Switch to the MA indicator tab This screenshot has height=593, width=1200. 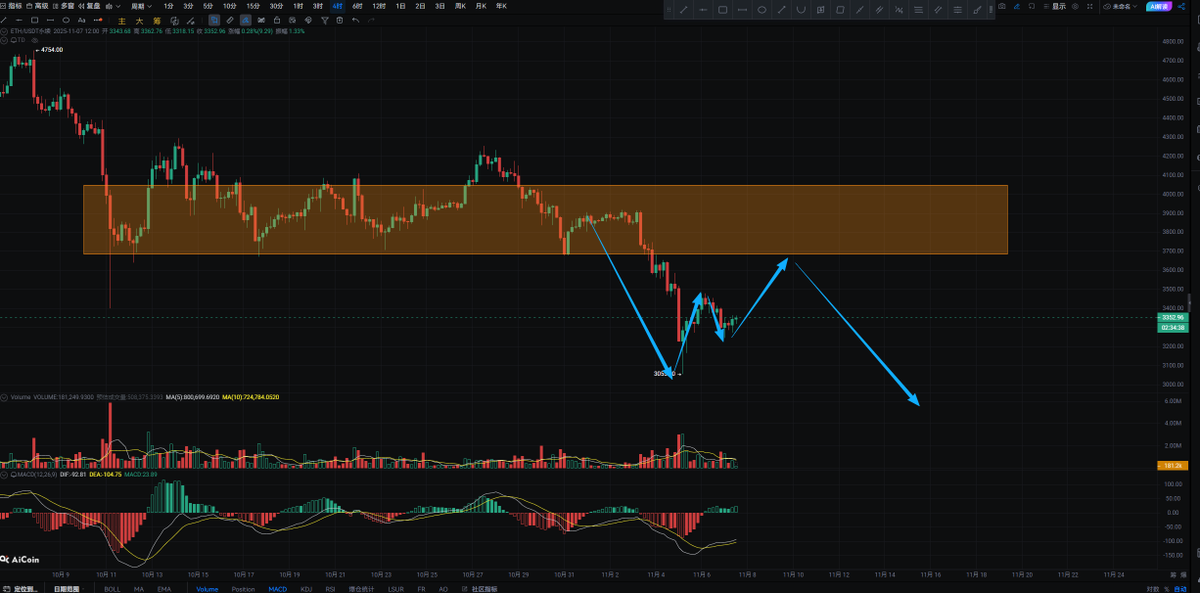[139, 589]
